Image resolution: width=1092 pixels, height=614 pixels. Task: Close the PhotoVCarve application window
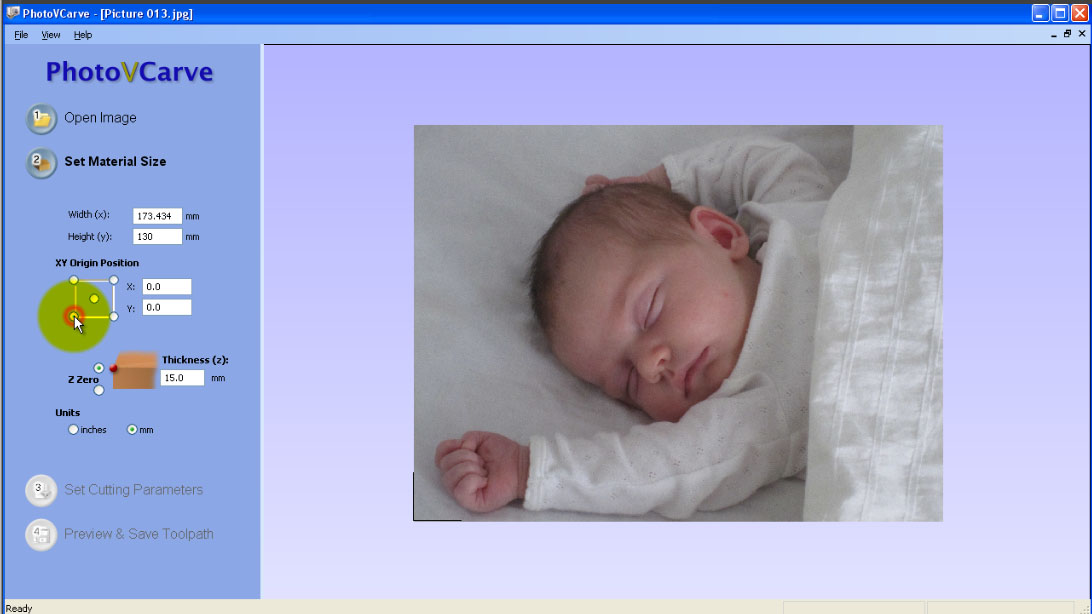[1079, 13]
